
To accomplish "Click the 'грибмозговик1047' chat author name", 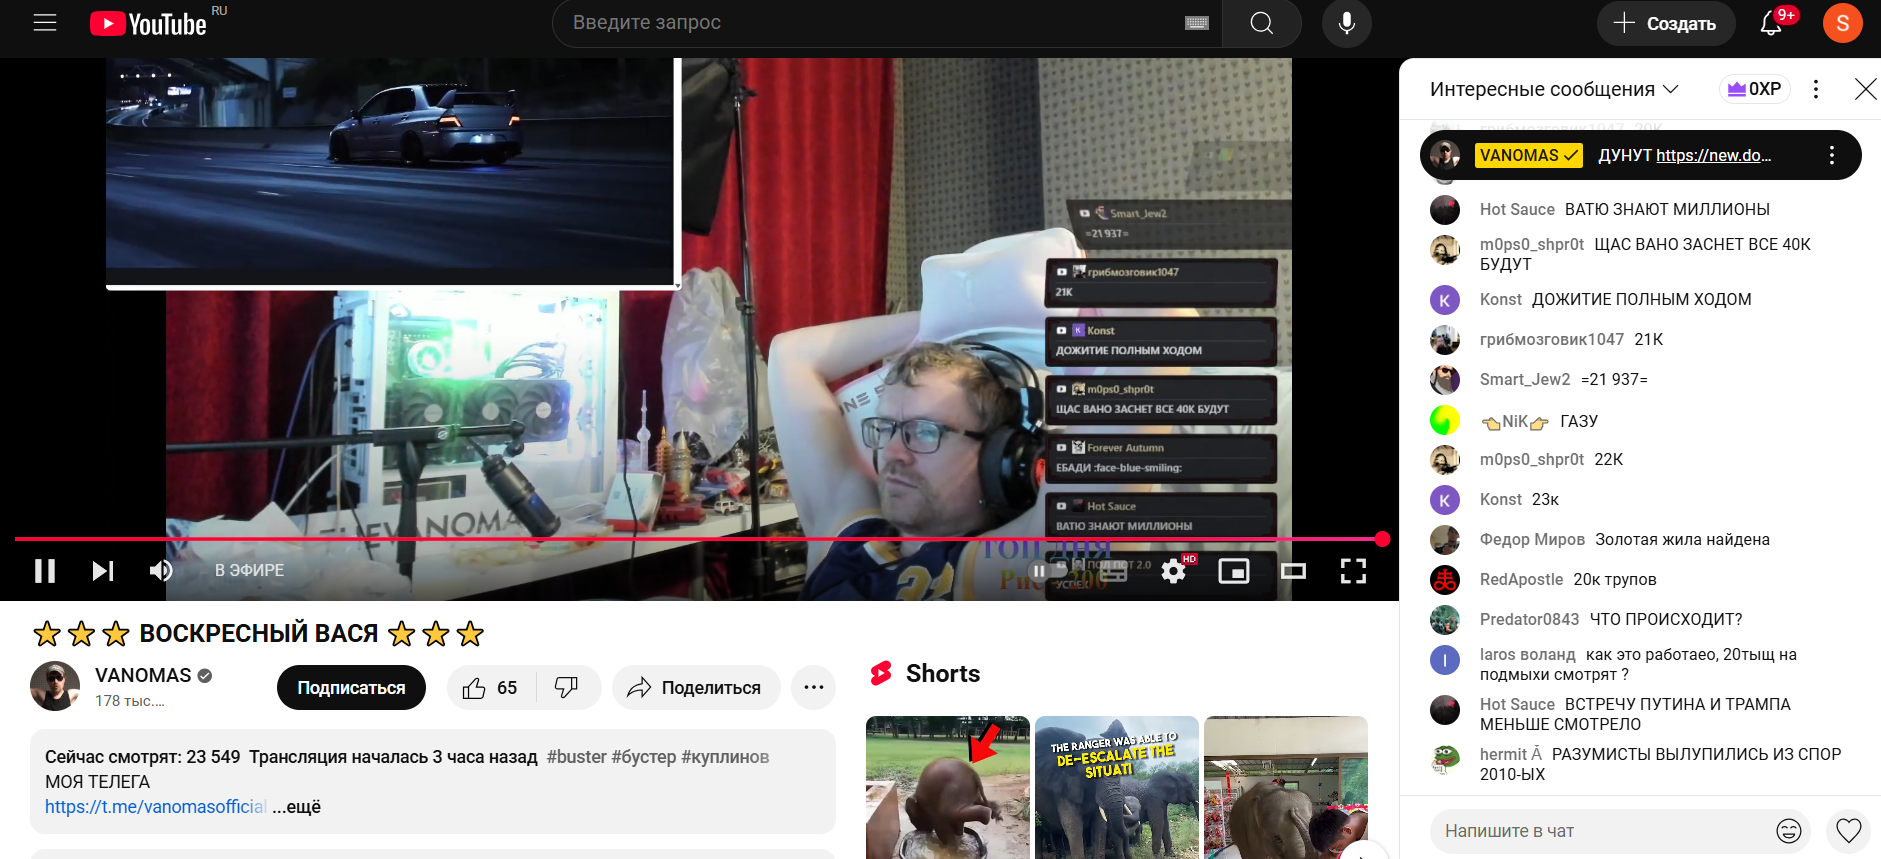I will pyautogui.click(x=1552, y=340).
